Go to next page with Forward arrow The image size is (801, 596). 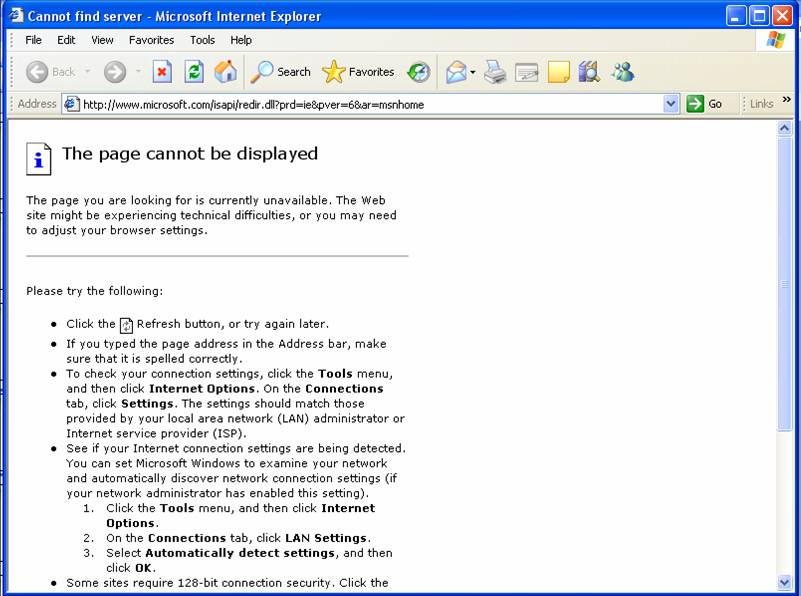click(115, 72)
